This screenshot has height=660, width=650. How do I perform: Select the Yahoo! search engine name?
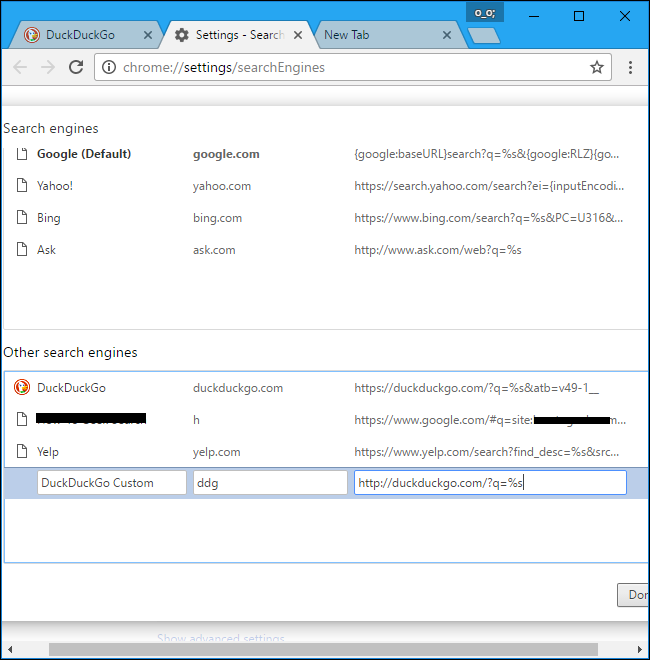[x=55, y=186]
